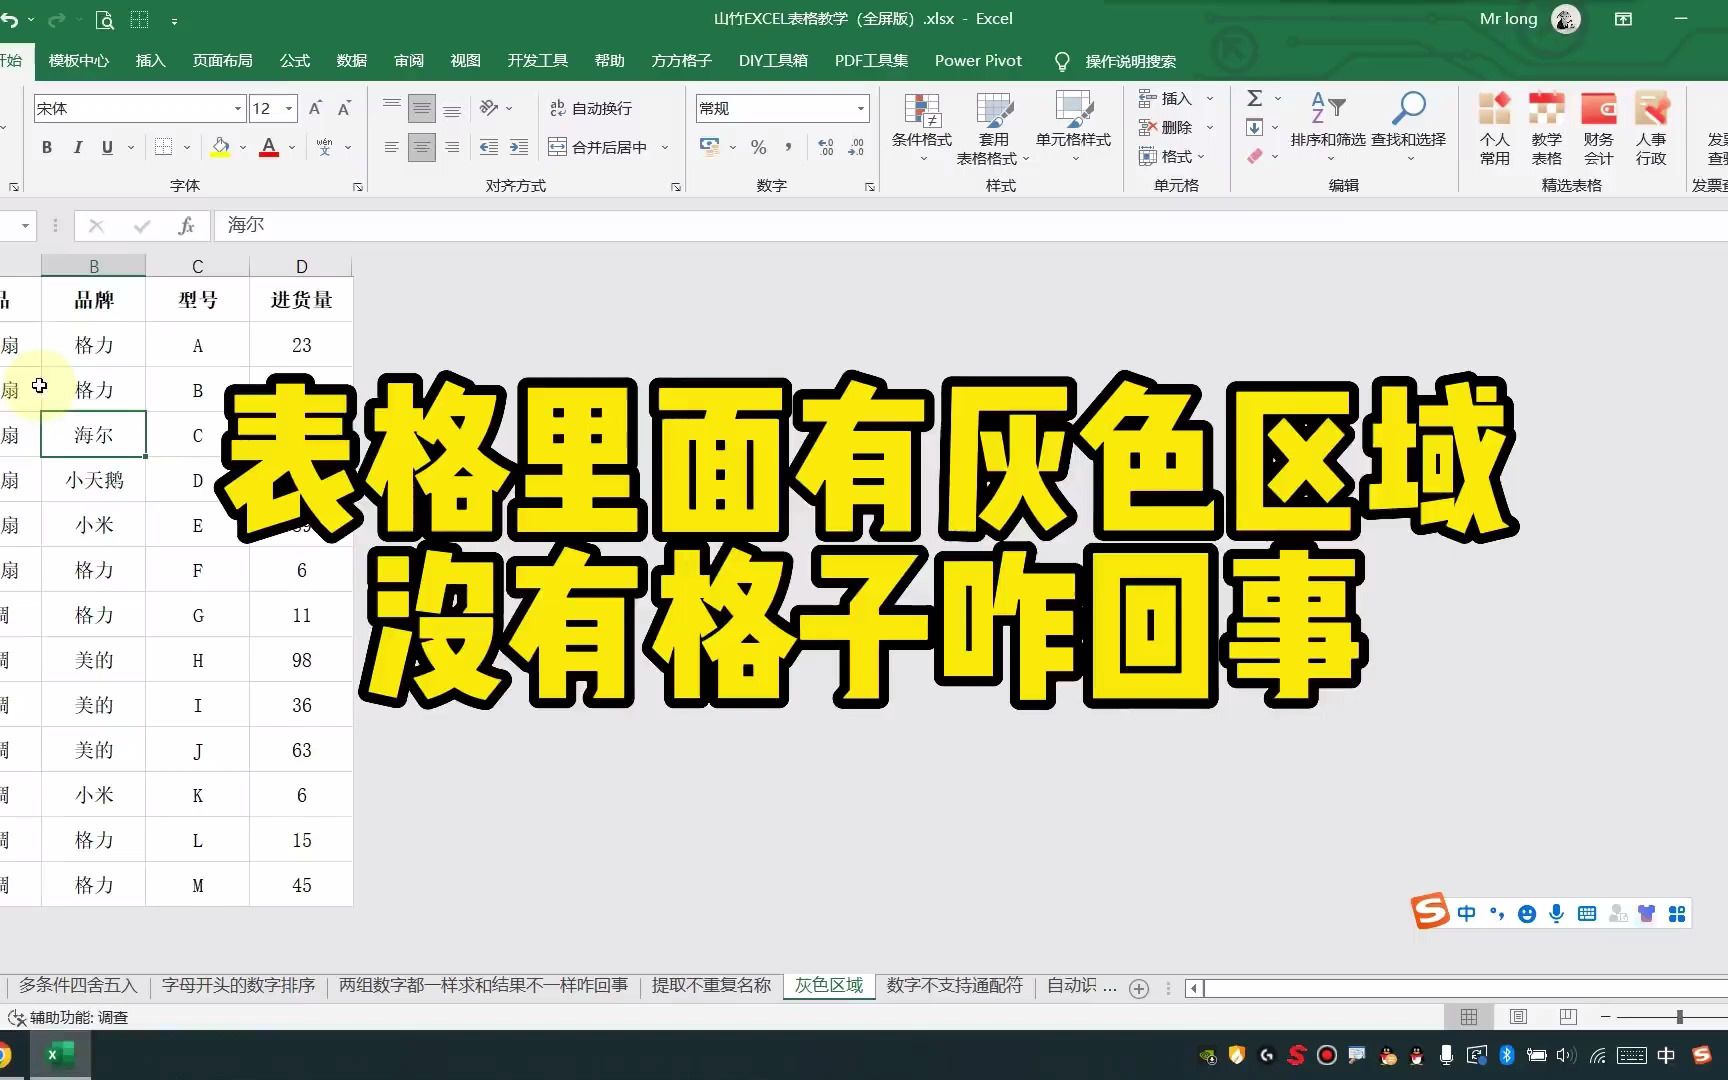
Task: Switch to 提取不重复名称 sheet tab
Action: click(711, 986)
